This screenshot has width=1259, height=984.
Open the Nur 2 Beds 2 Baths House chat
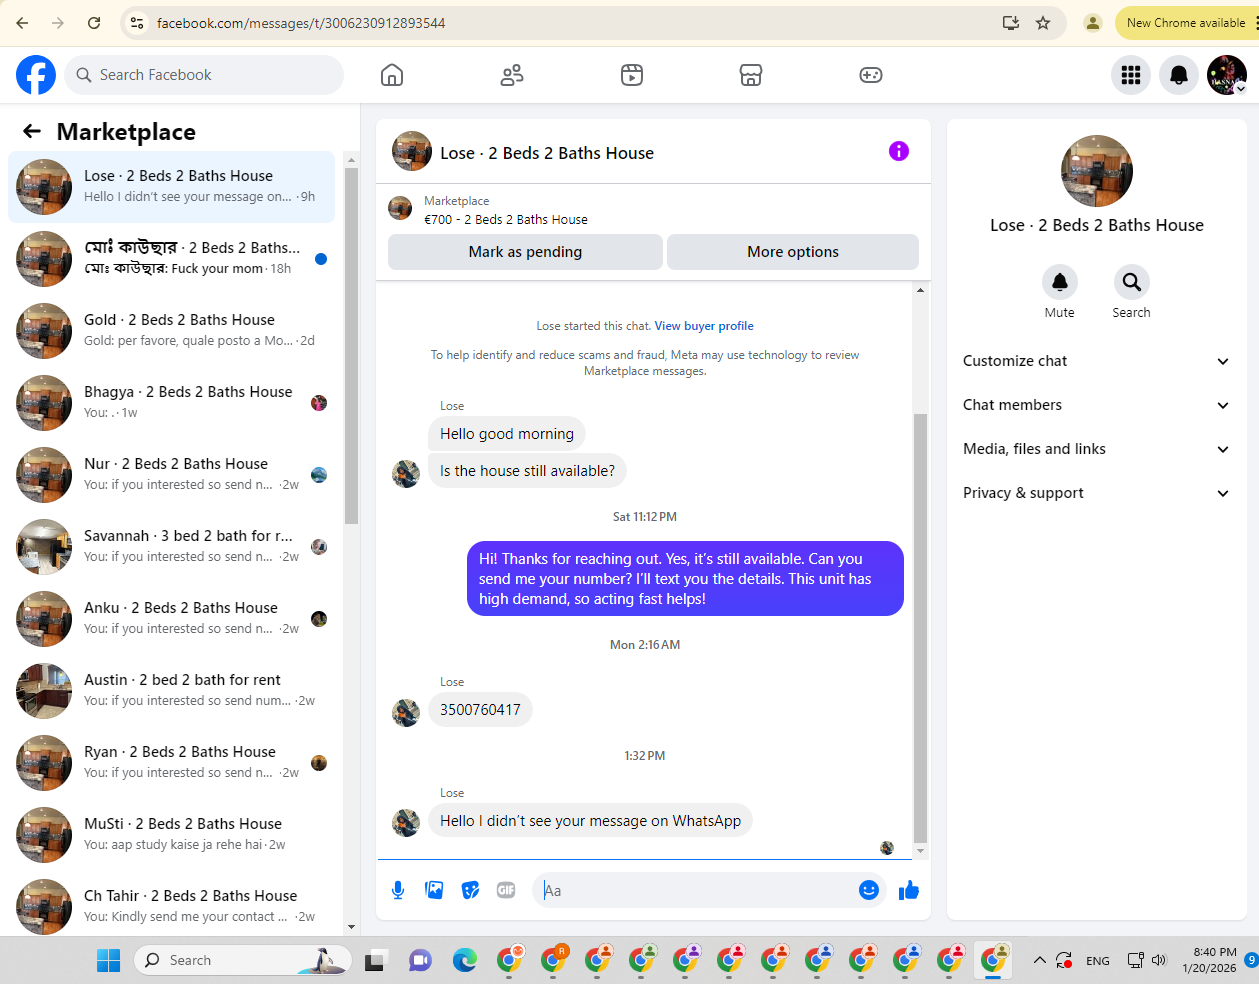coord(171,475)
